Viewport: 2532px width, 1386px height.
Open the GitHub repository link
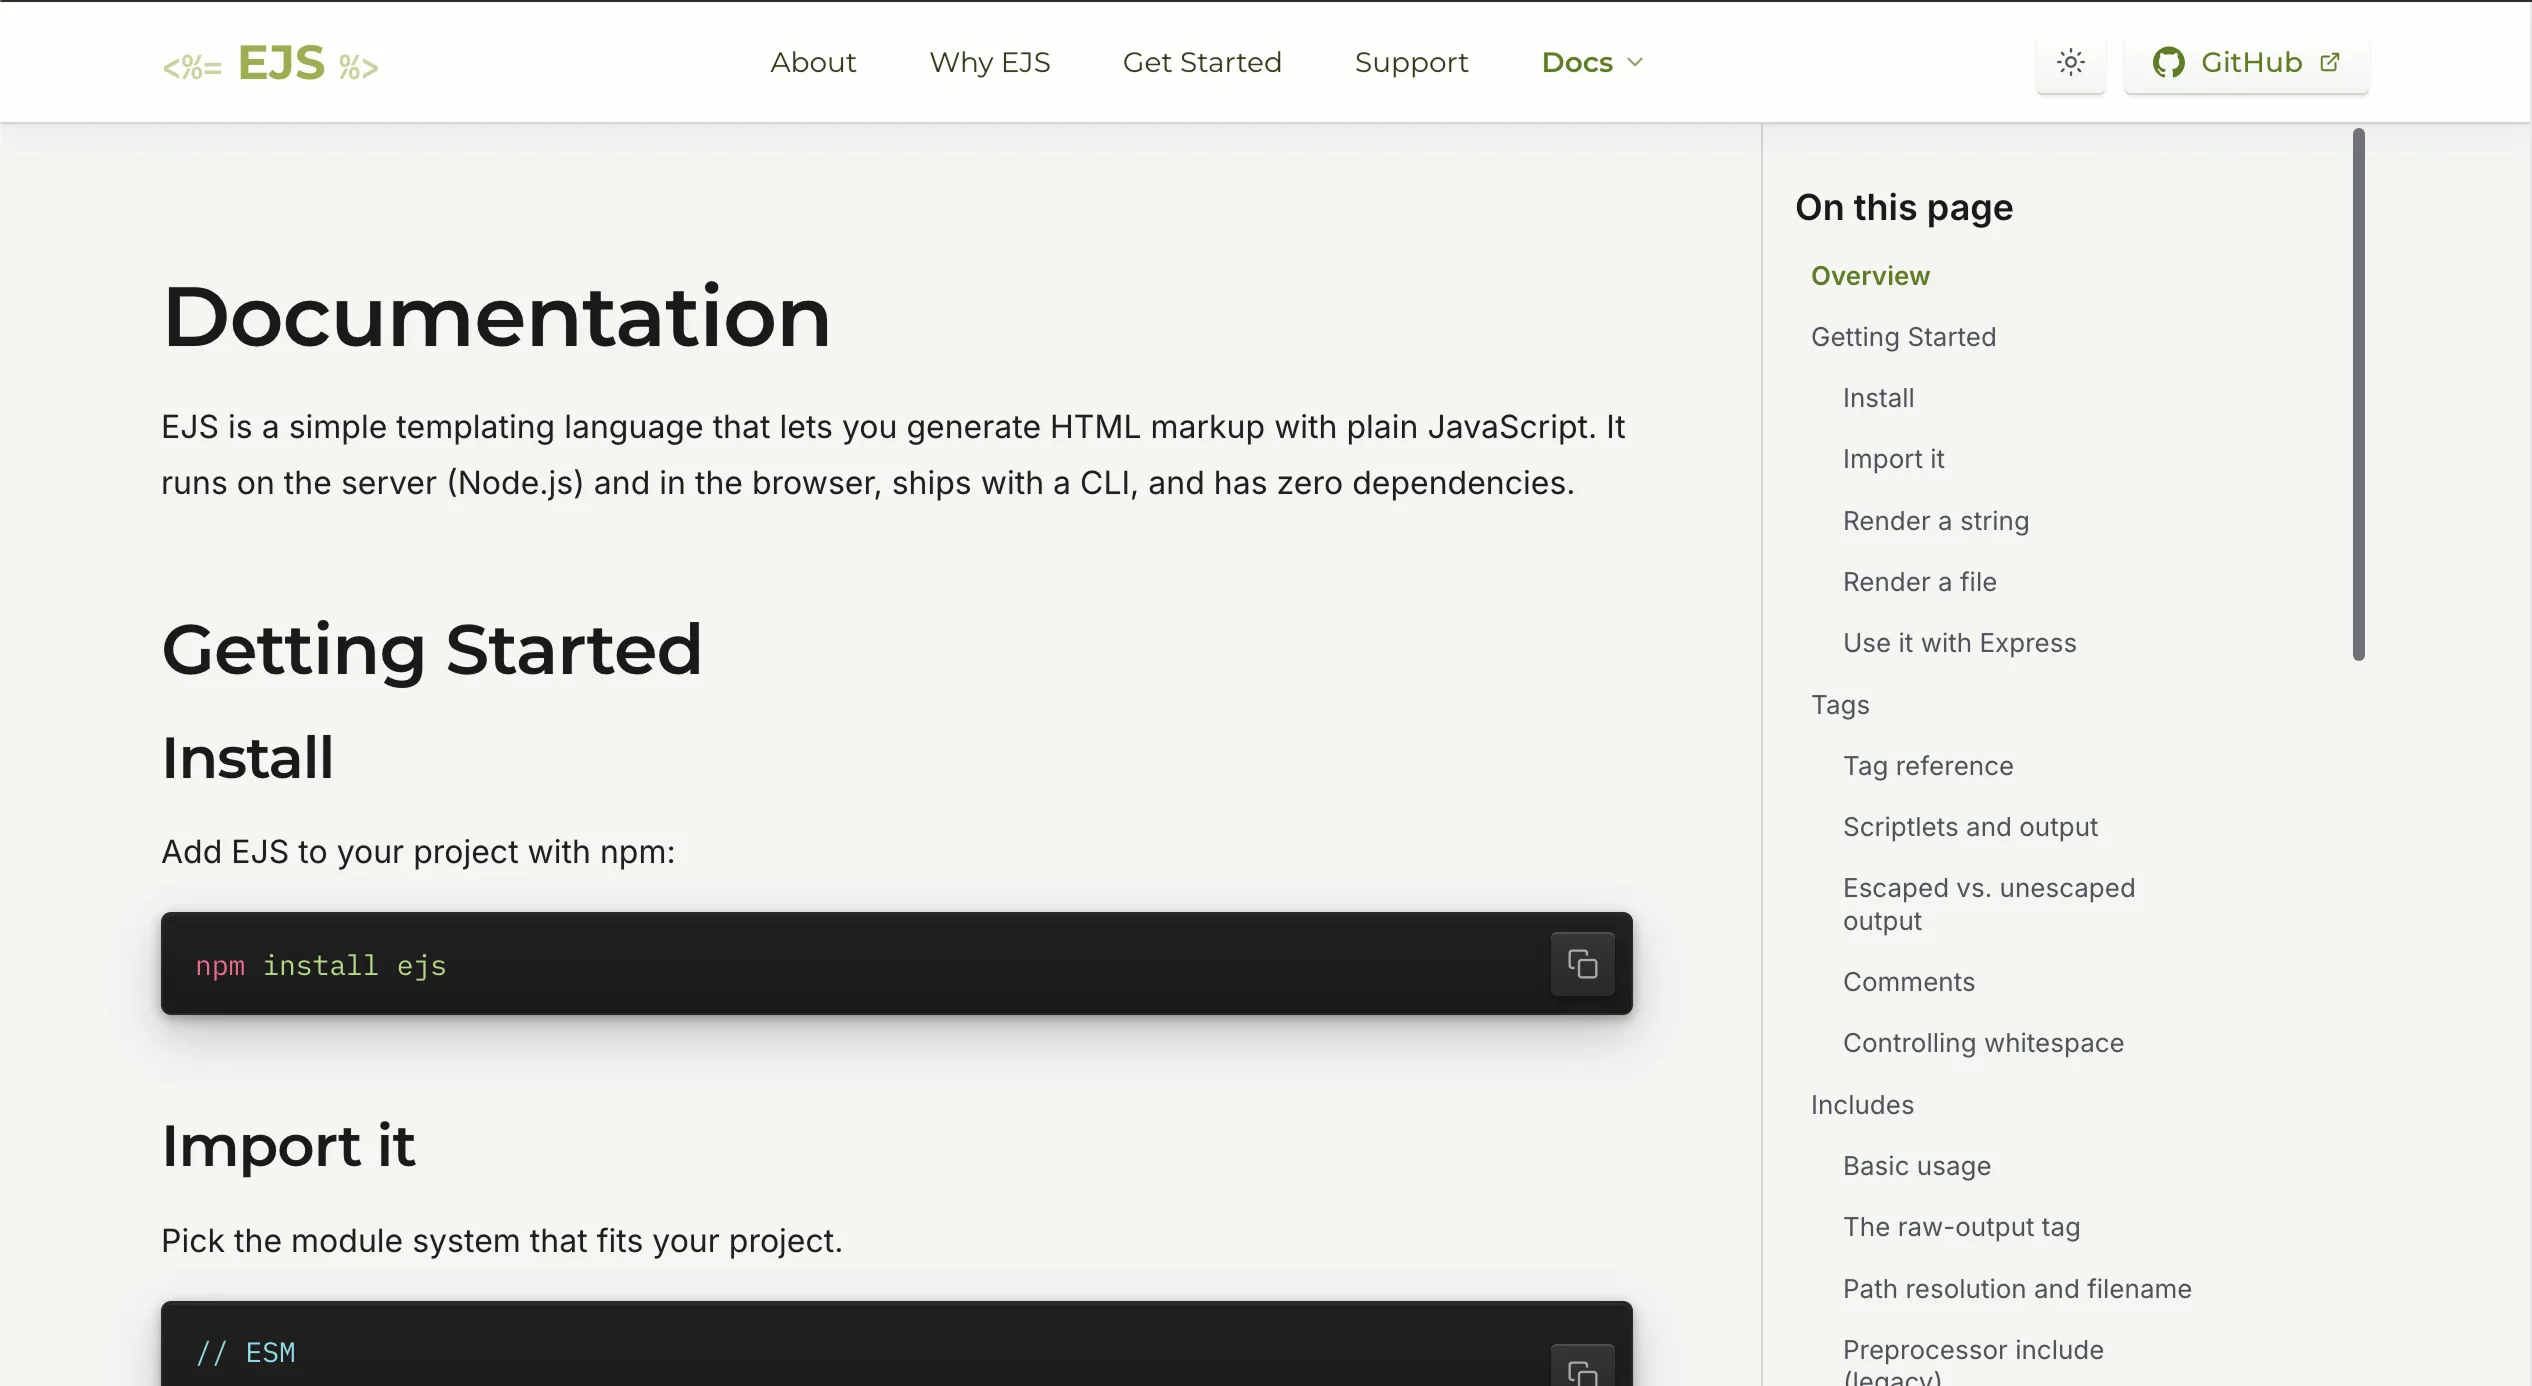click(x=2246, y=63)
